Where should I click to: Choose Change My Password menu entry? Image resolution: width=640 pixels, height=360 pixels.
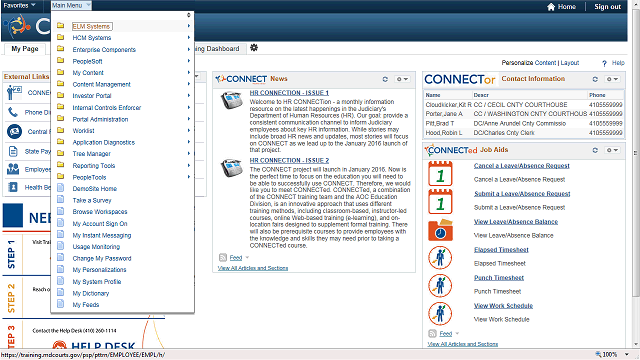[102, 258]
